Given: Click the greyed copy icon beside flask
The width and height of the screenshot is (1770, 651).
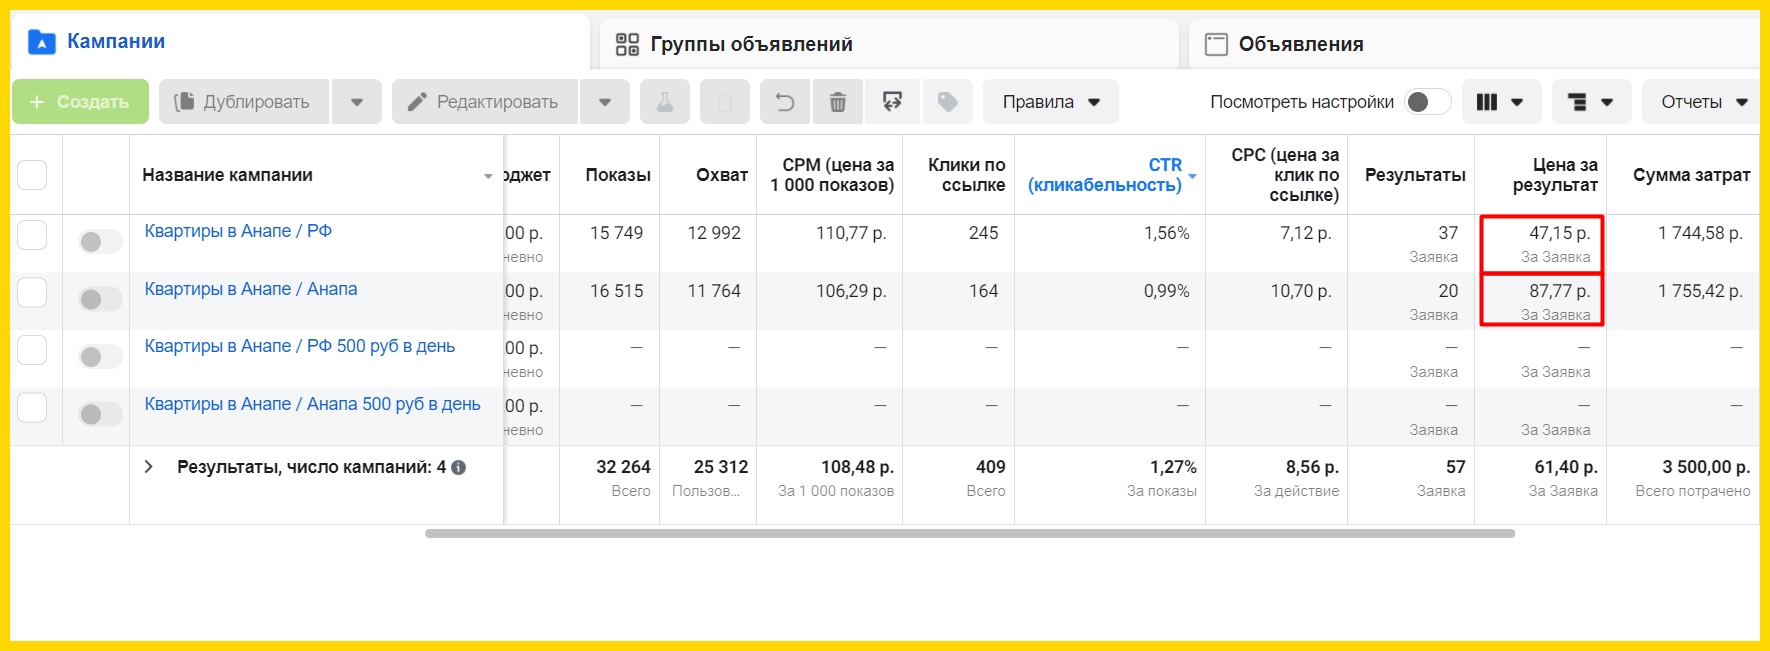Looking at the screenshot, I should (x=725, y=102).
